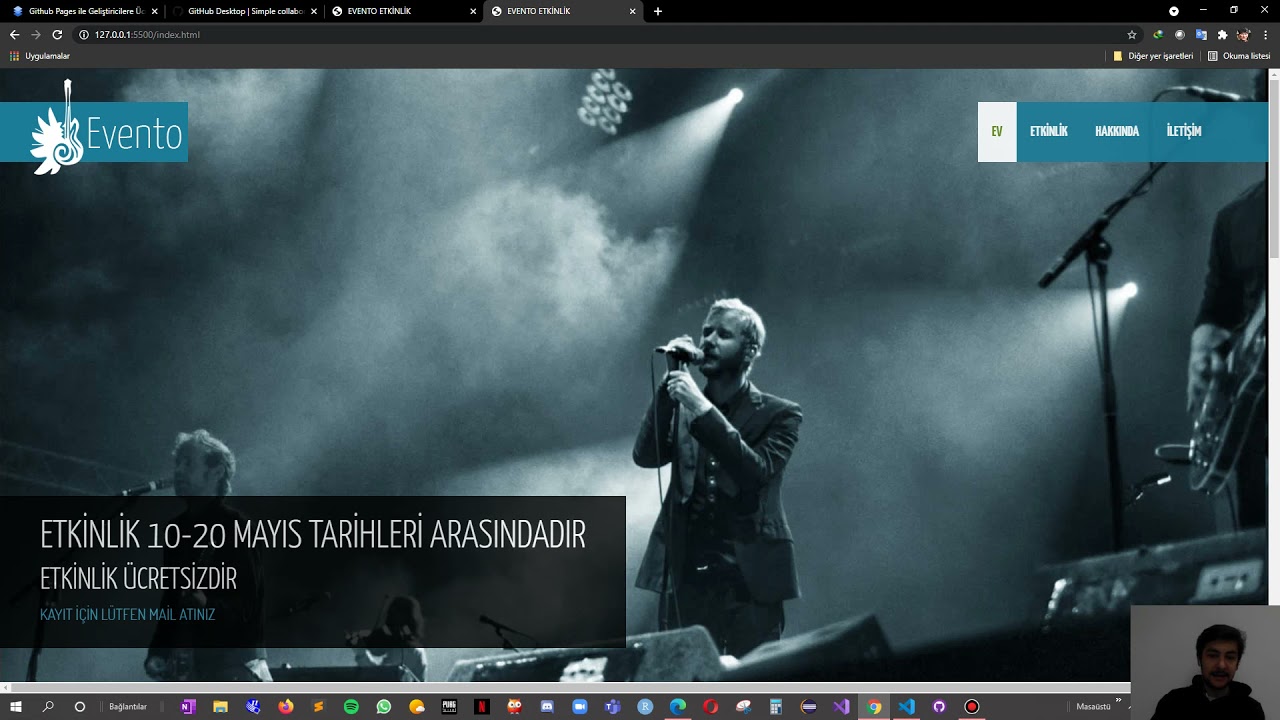Viewport: 1280px width, 720px height.
Task: Open WhatsApp from the taskbar
Action: (384, 706)
